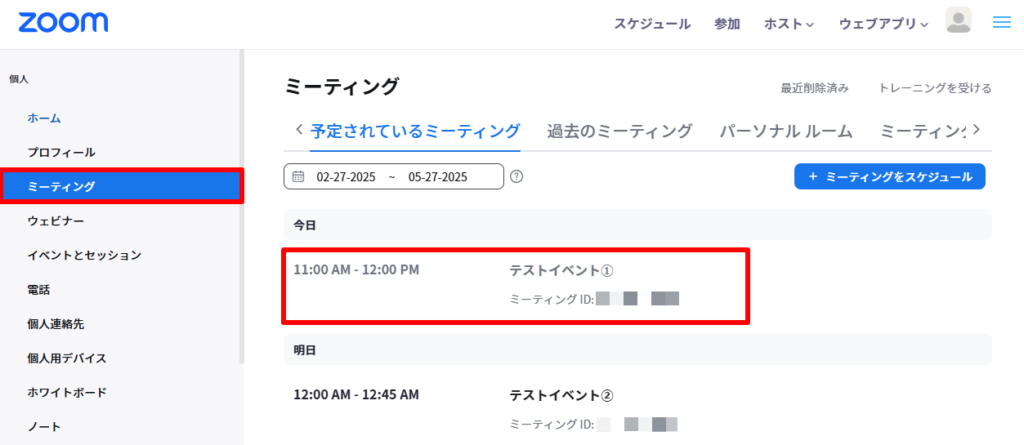Click the Zoom logo
1024x445 pixels.
coord(63,22)
